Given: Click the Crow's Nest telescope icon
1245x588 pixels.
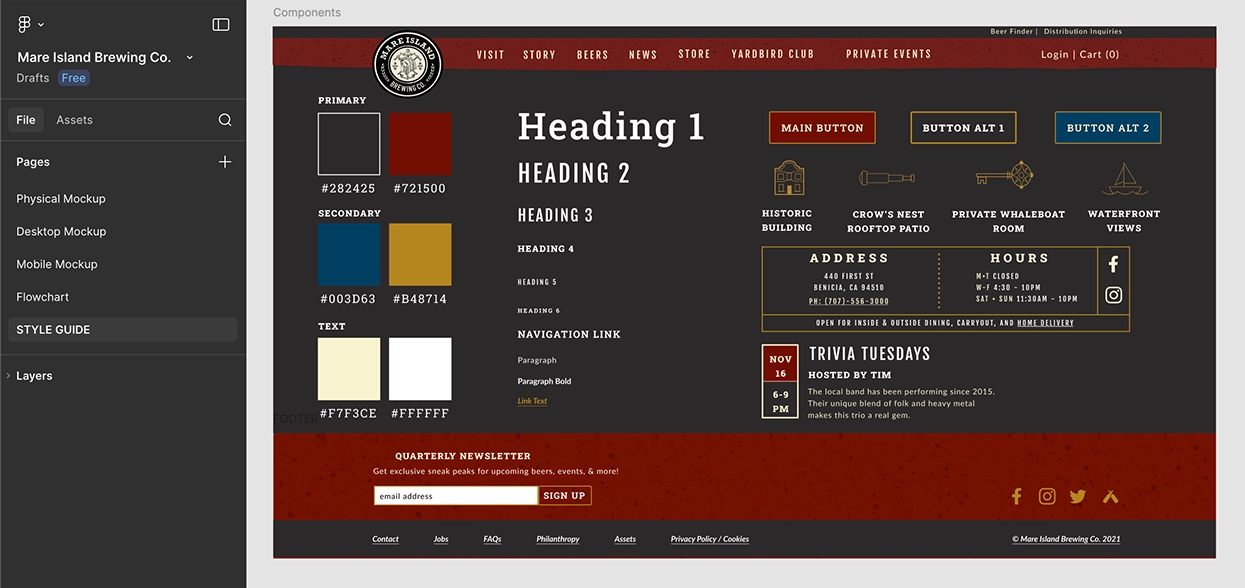Looking at the screenshot, I should (x=887, y=179).
